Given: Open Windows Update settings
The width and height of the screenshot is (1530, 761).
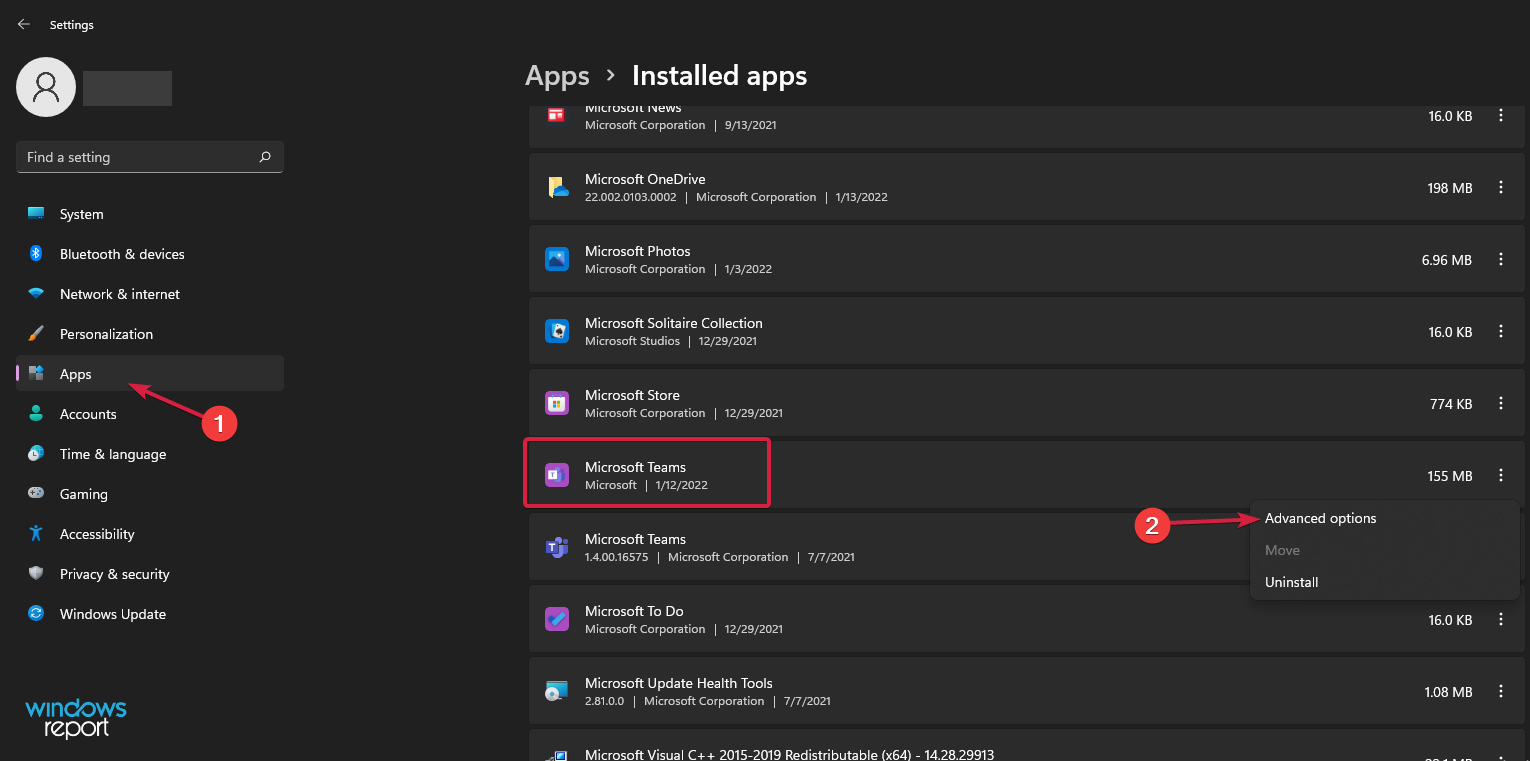Looking at the screenshot, I should 150,614.
